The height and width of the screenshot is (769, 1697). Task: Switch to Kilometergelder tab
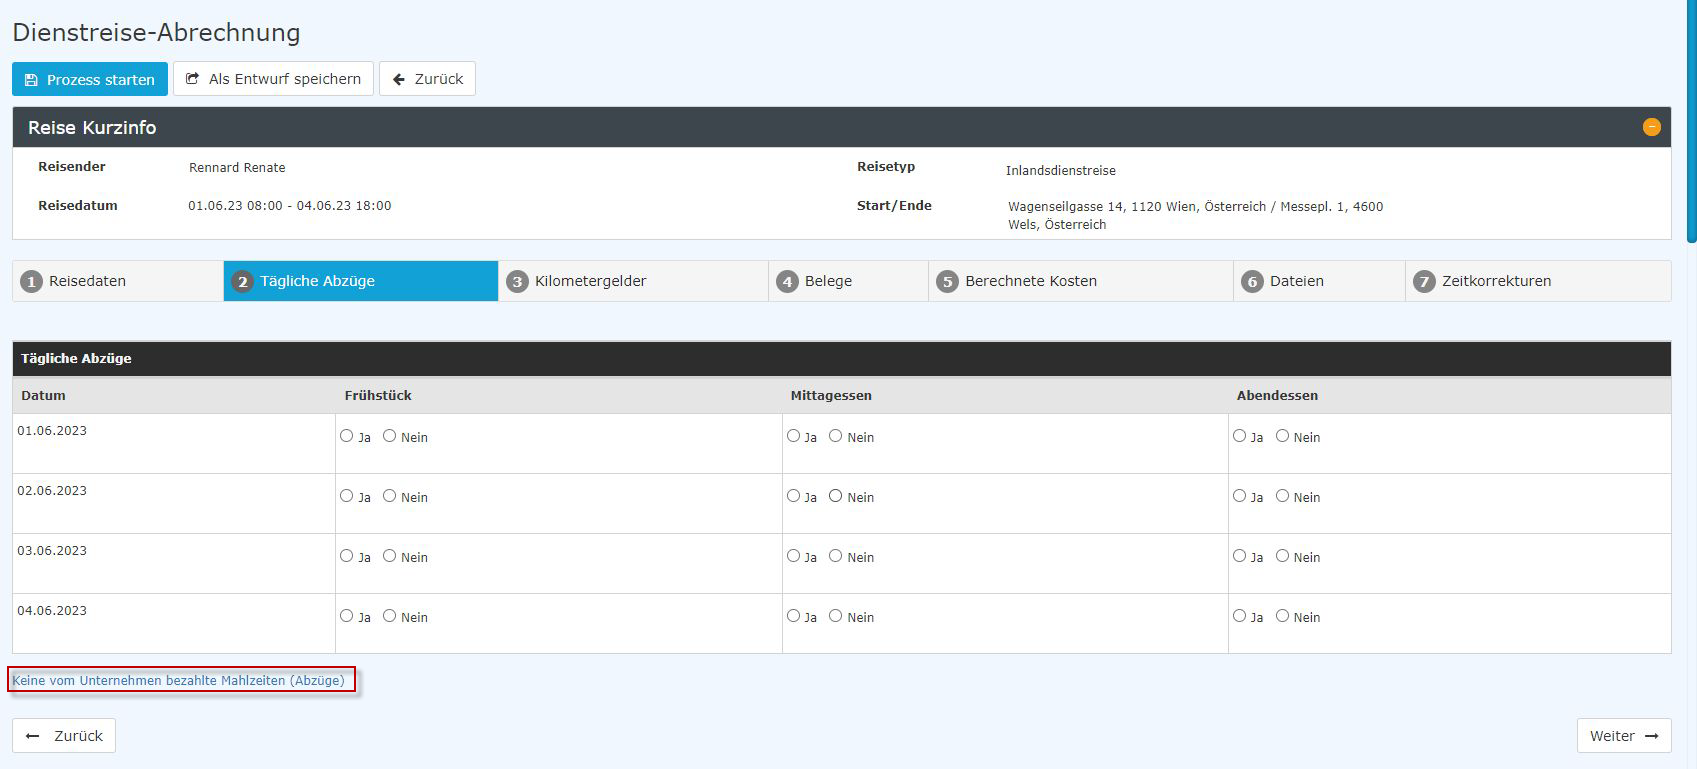[633, 281]
